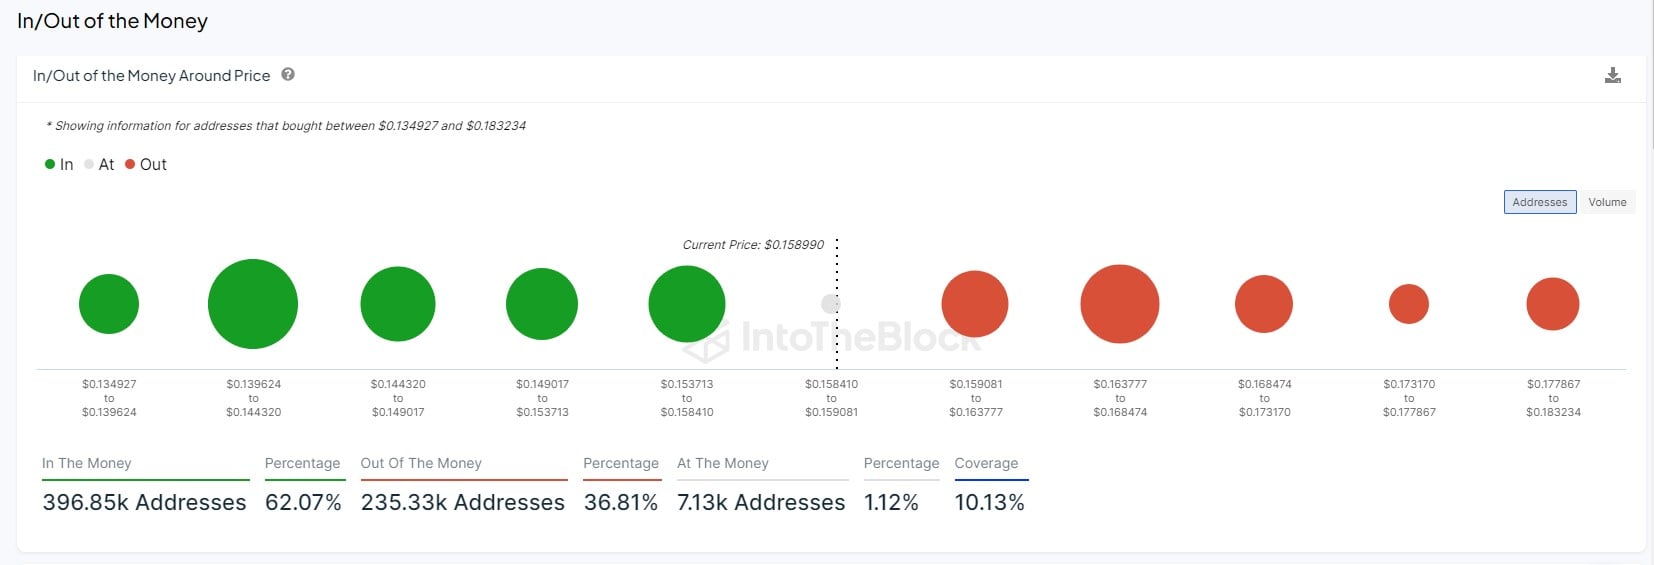Viewport: 1654px width, 565px height.
Task: Click red bubble for $0.168474 to $0.173170
Action: coord(1264,304)
